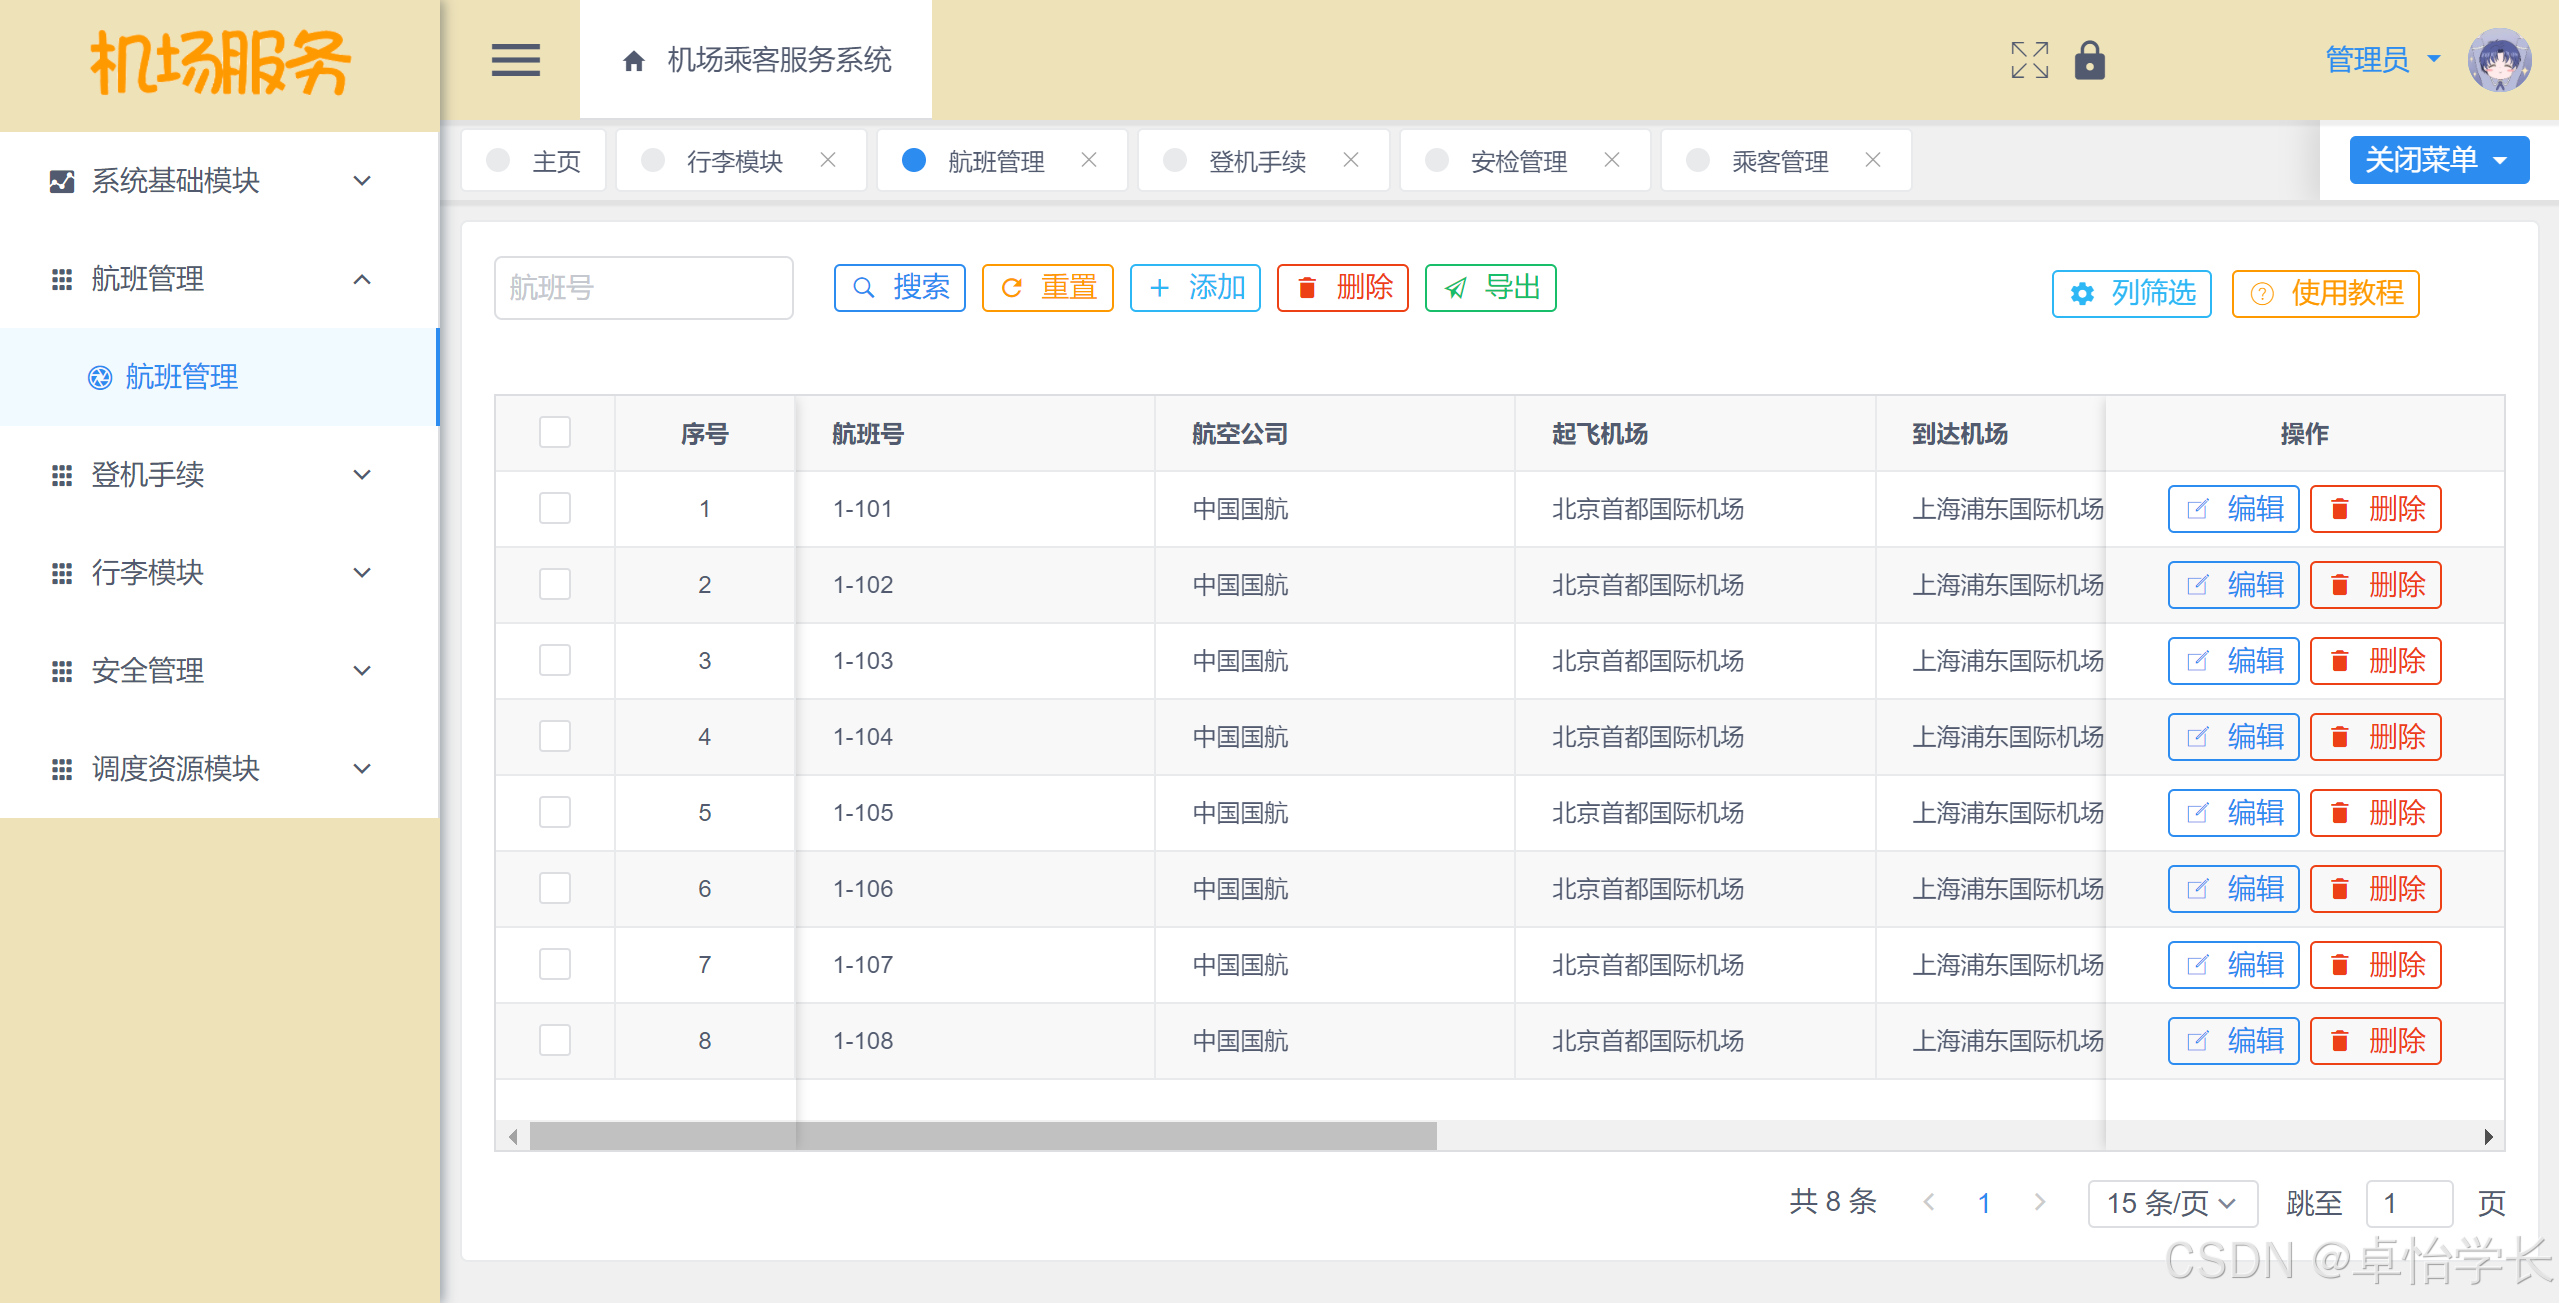The image size is (2559, 1303).
Task: Click the 导出 export button
Action: point(1491,288)
